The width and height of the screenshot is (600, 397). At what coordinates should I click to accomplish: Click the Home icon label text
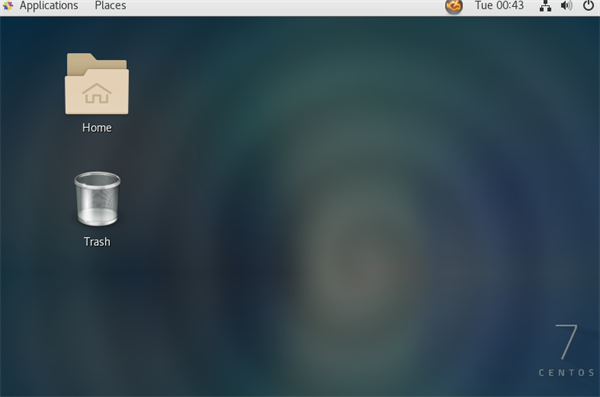(x=97, y=127)
